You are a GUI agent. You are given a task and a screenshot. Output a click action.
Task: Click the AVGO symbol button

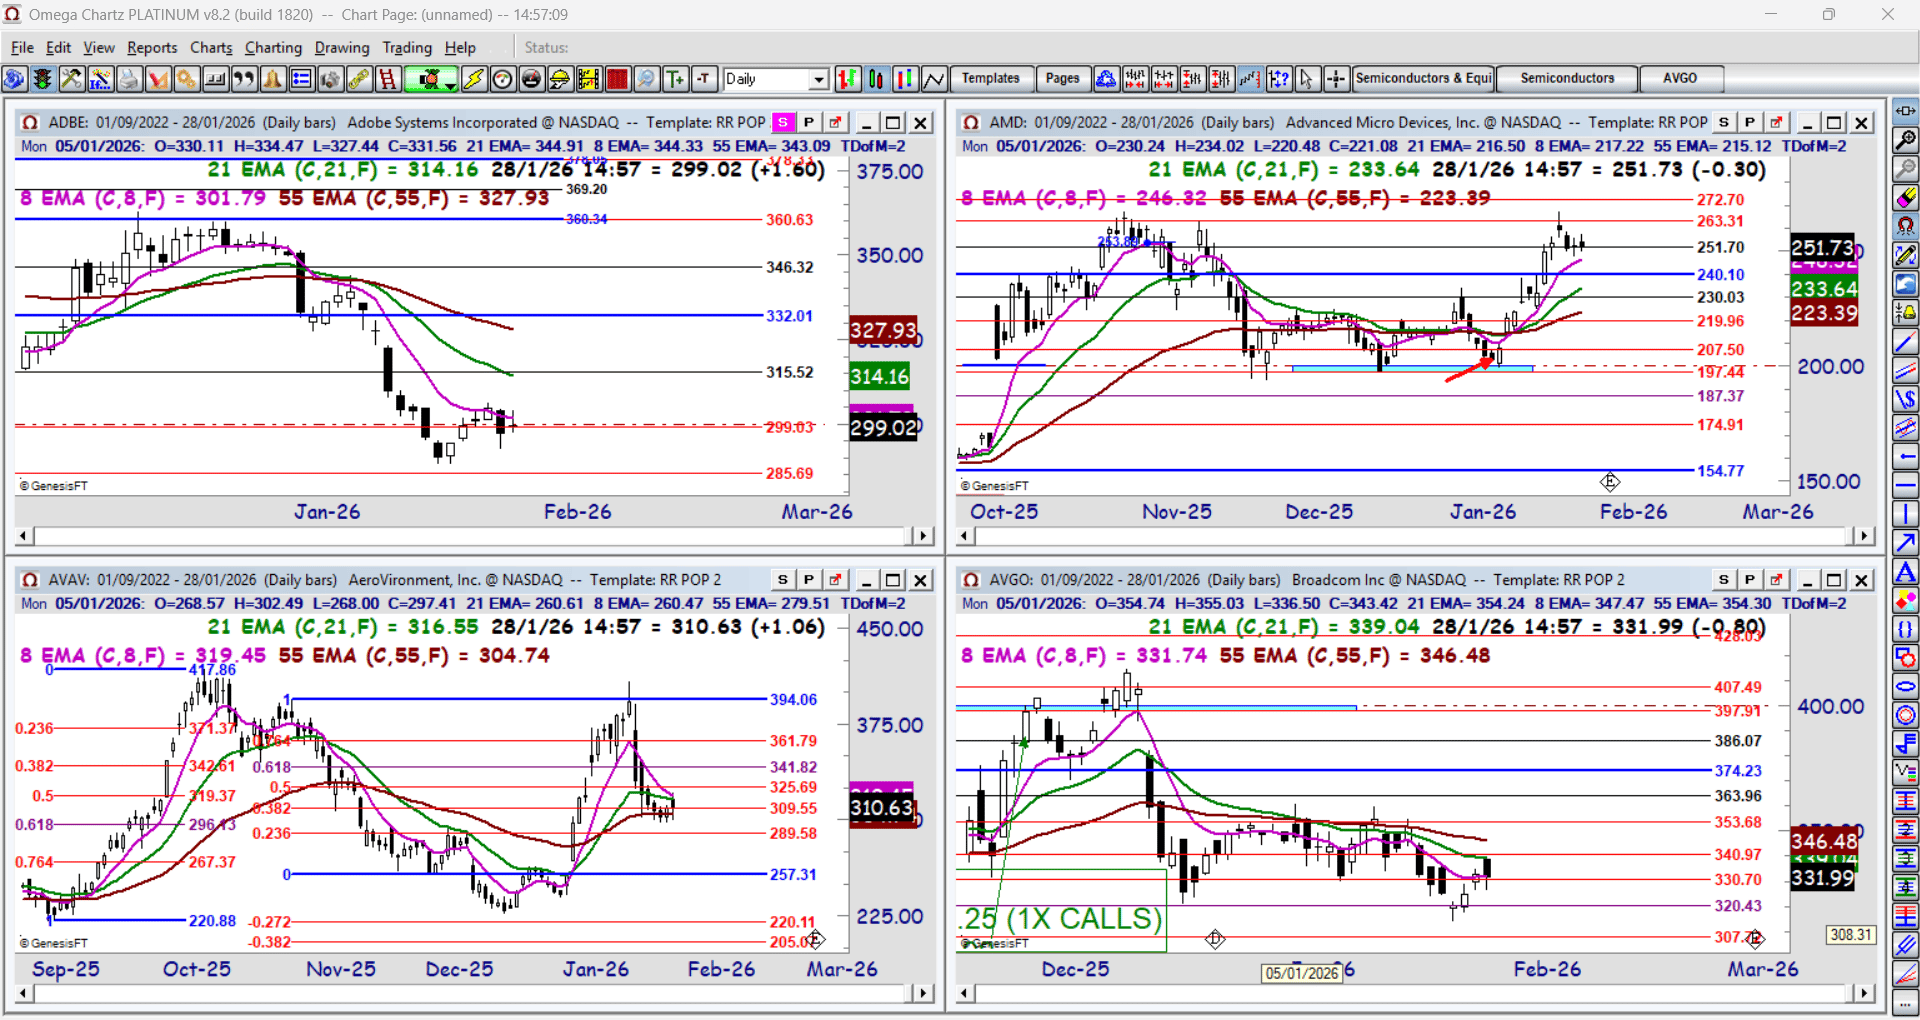(x=1680, y=78)
